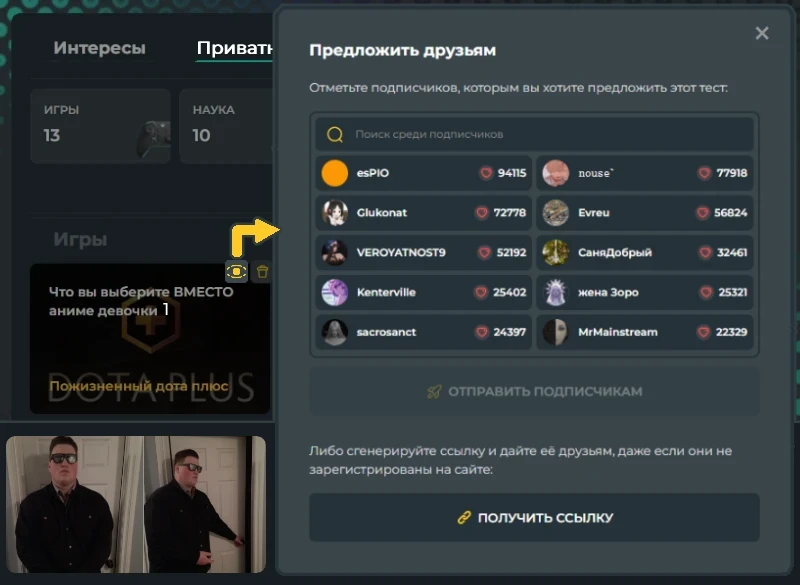Focus the Поиск среди подписчиков field
This screenshot has width=800, height=585.
[534, 134]
